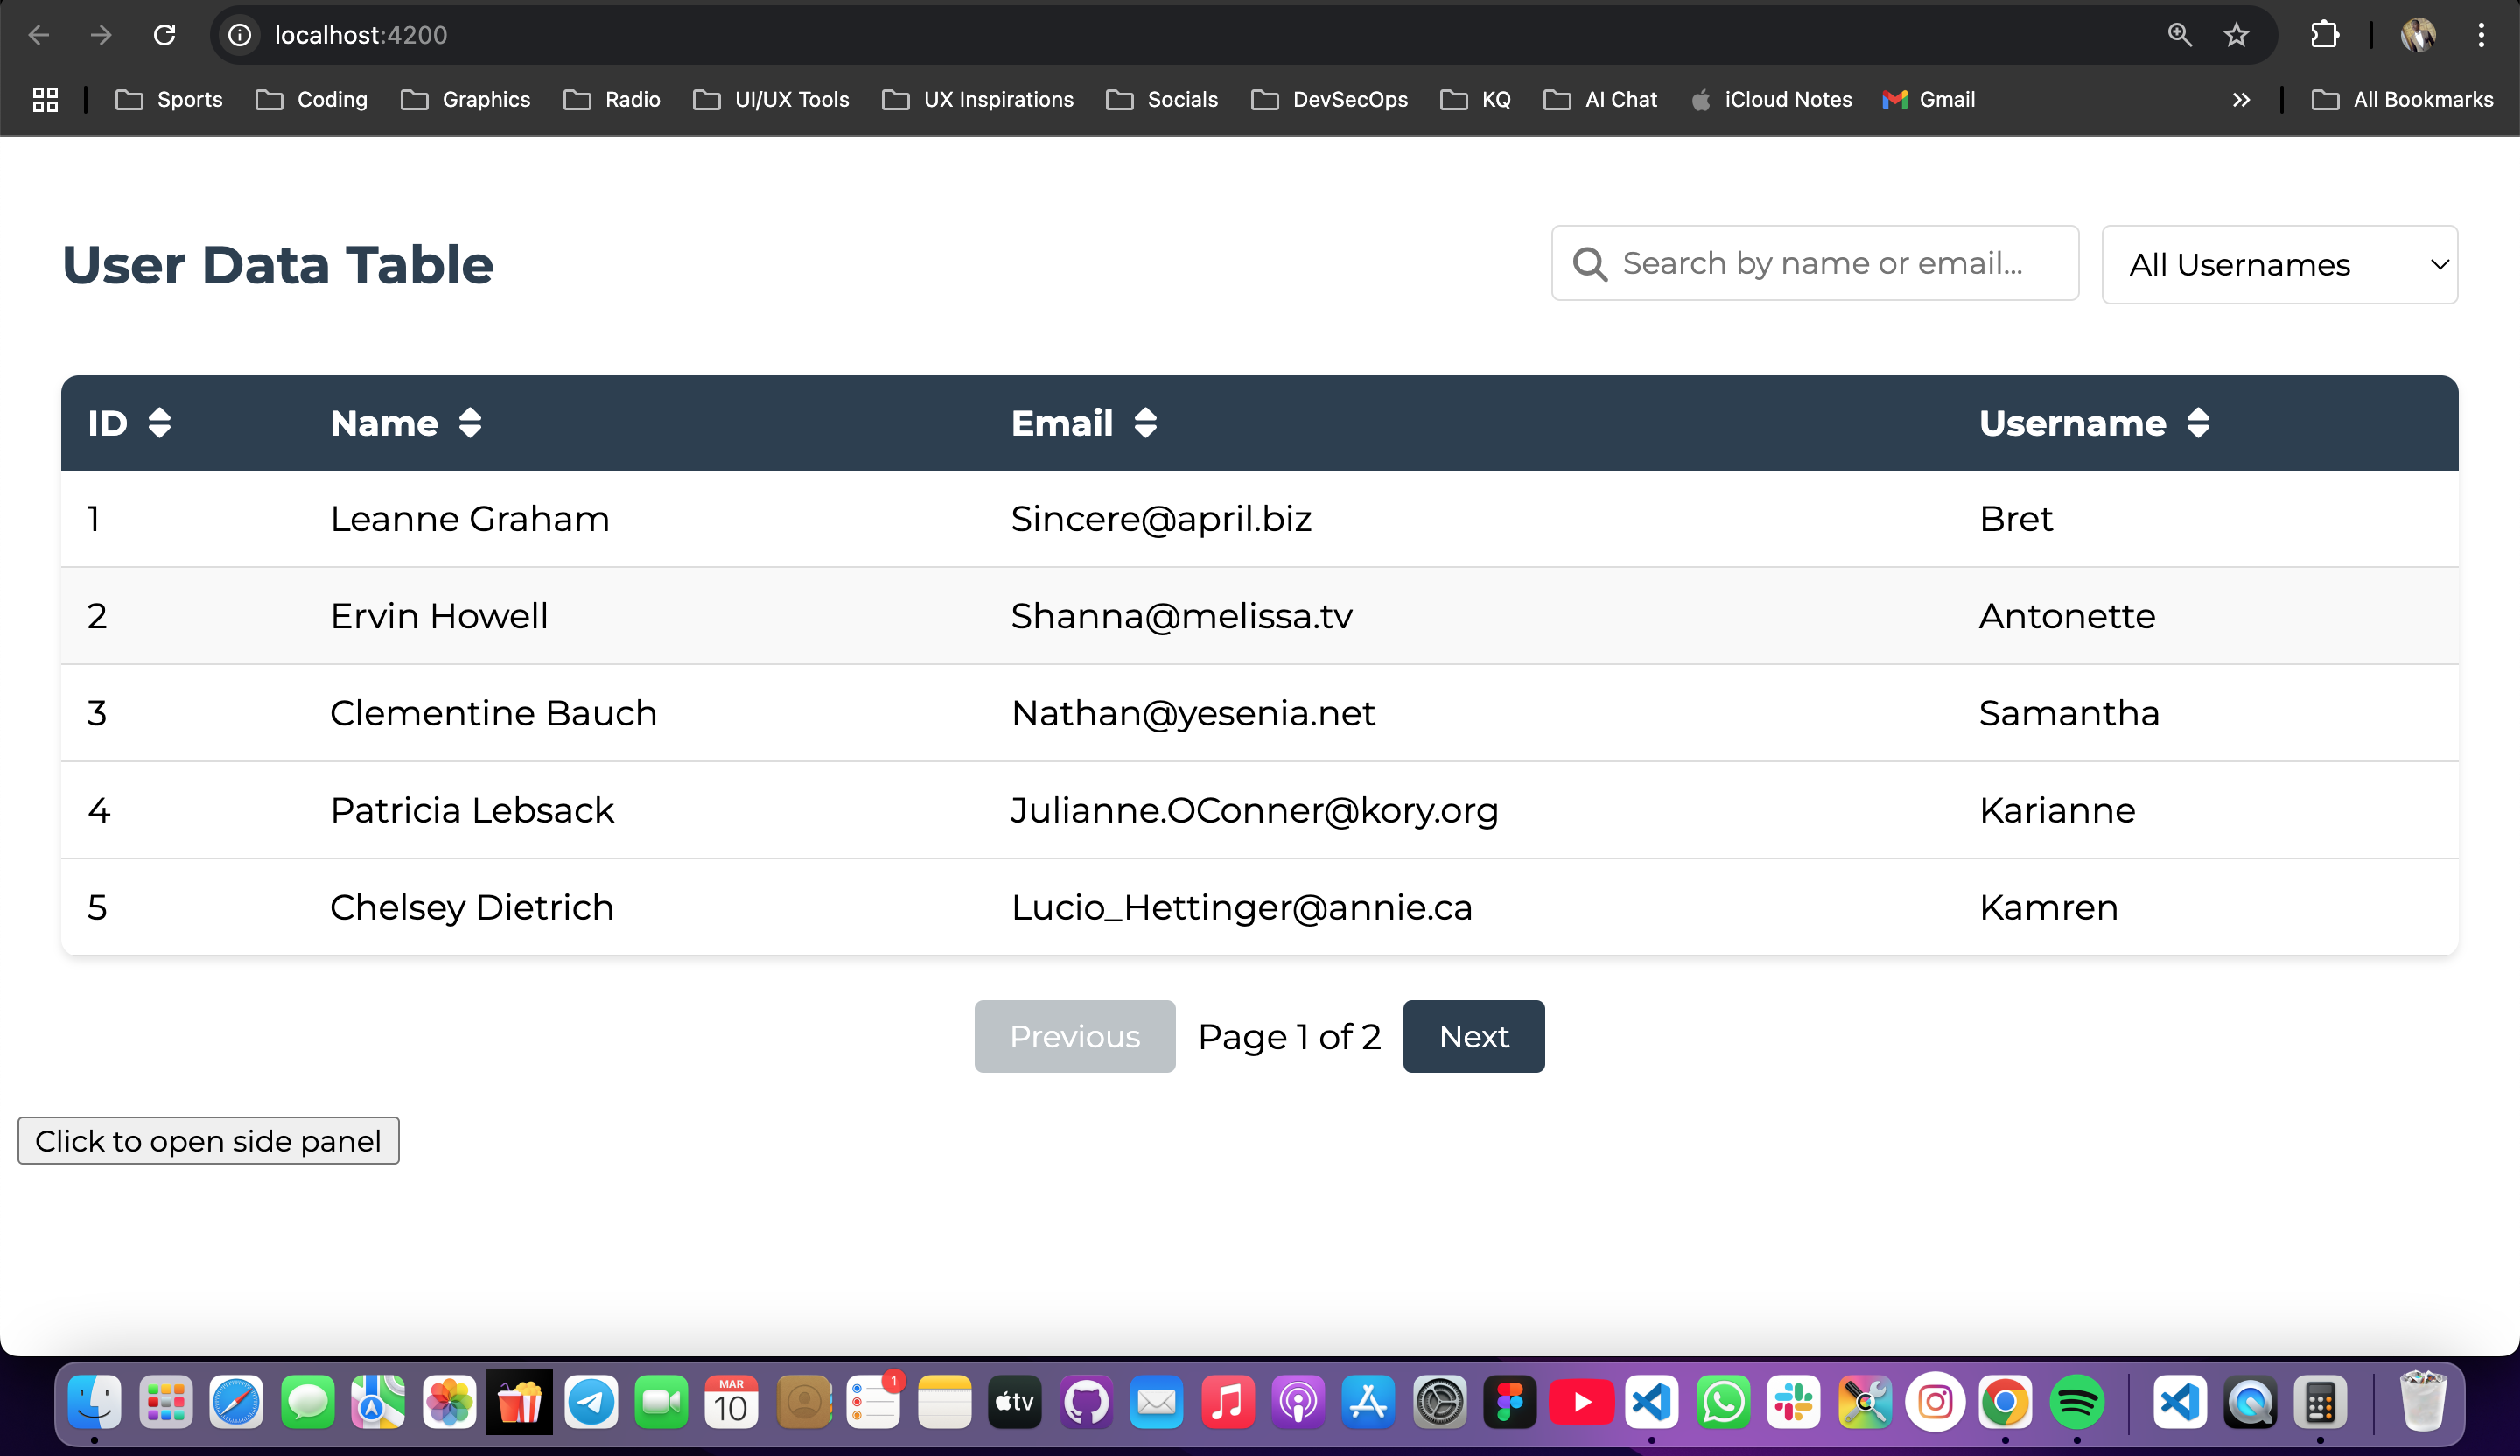Open the browser extensions puzzle icon
This screenshot has height=1456, width=2520.
(2324, 35)
